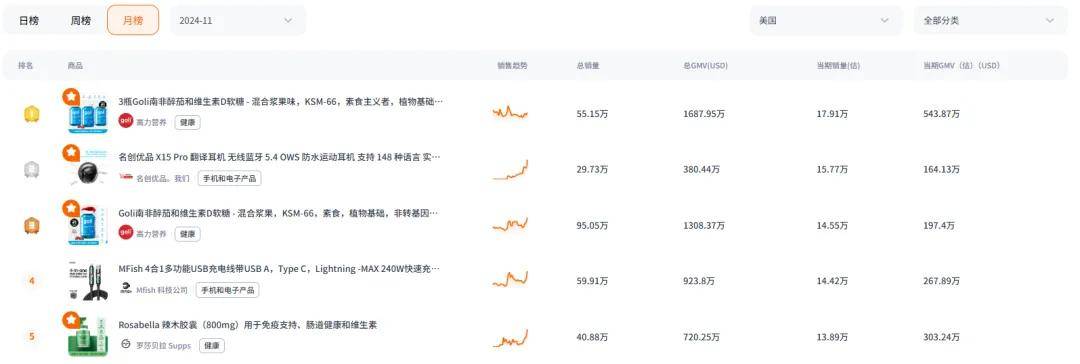Select the 月榜 tab
Image resolution: width=1080 pixels, height=364 pixels.
(x=133, y=20)
